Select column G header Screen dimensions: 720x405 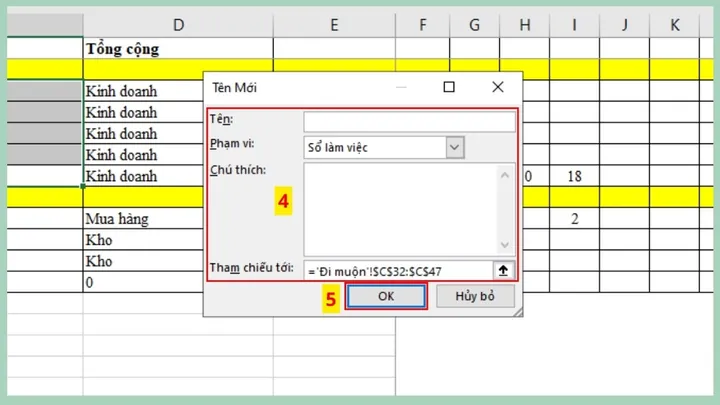pos(474,25)
